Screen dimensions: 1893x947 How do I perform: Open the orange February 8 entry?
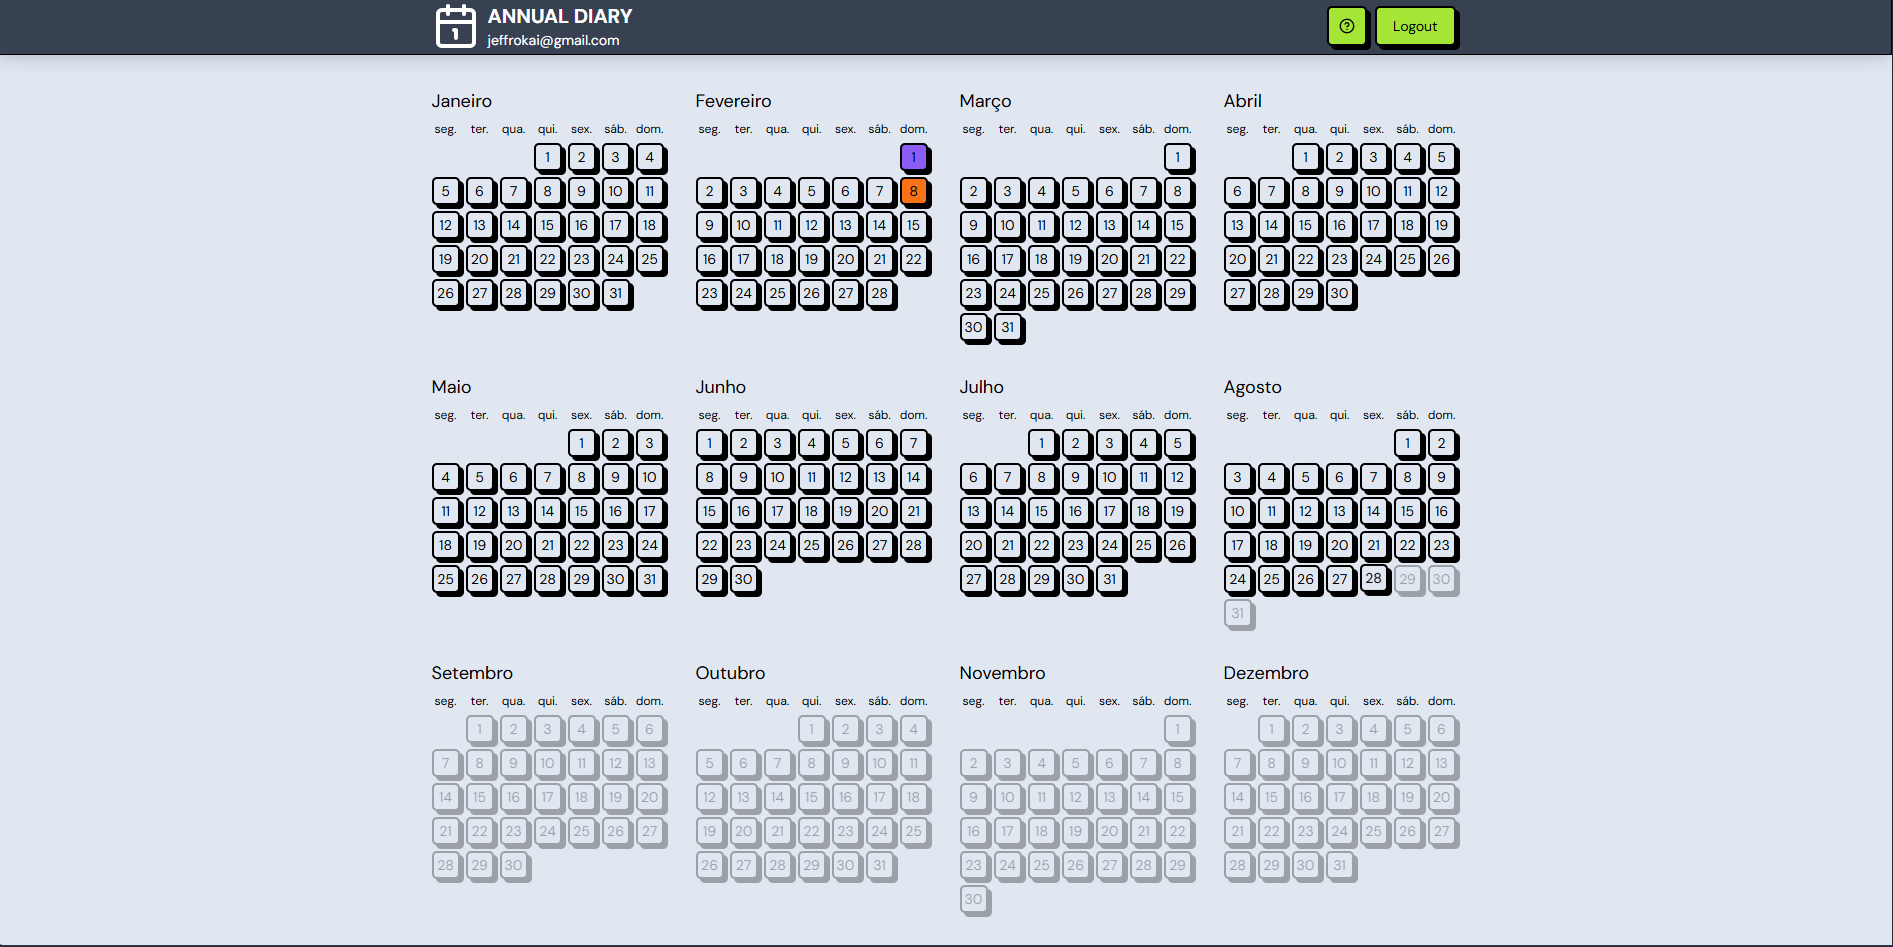(x=913, y=191)
